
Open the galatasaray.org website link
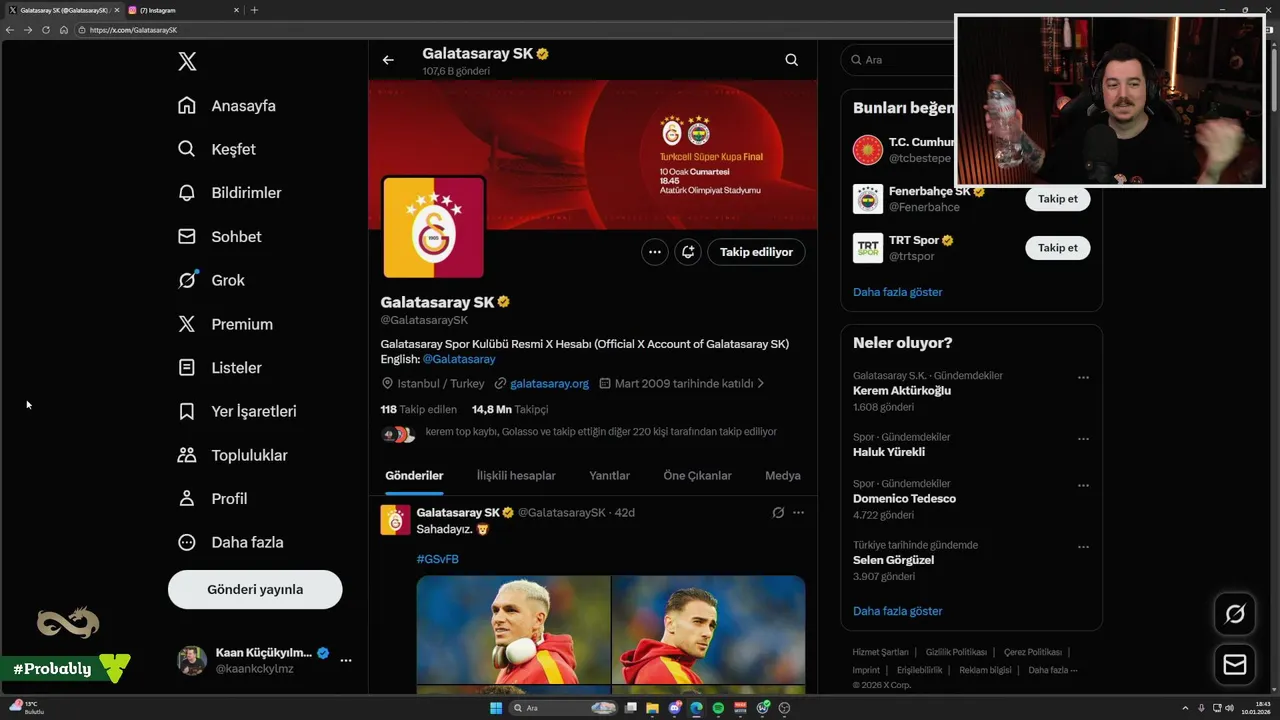549,383
